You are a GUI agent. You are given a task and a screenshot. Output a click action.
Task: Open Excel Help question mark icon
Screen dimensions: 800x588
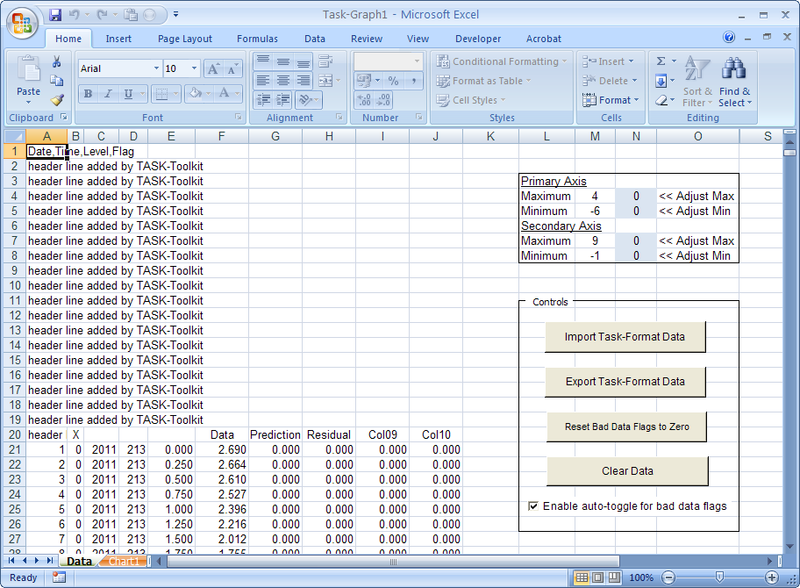tap(729, 38)
